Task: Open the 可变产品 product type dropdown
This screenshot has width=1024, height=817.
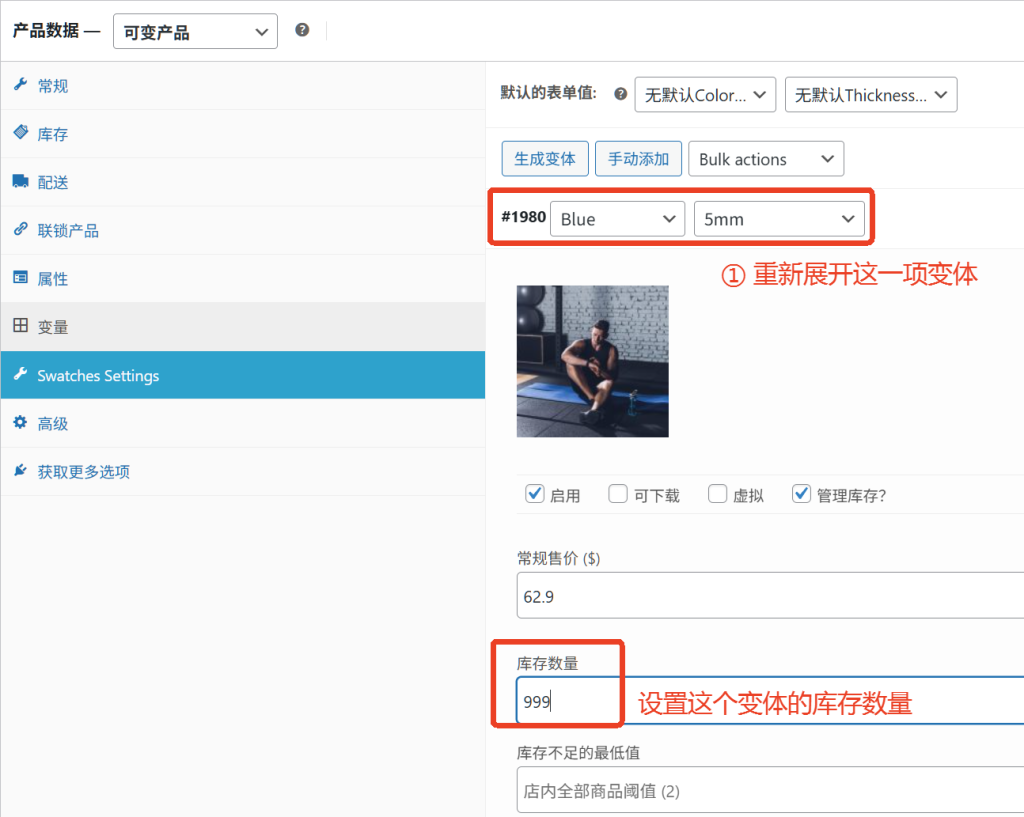Action: point(195,32)
